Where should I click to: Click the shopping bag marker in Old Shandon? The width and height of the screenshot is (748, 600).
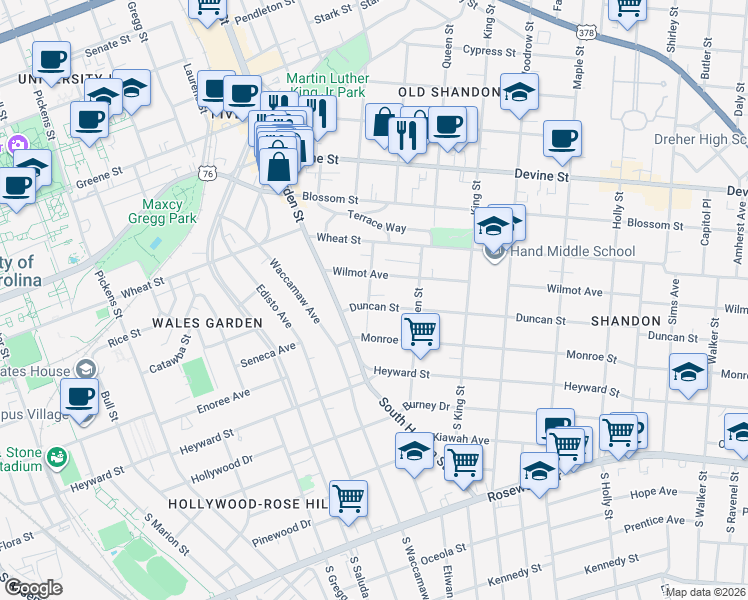coord(381,123)
